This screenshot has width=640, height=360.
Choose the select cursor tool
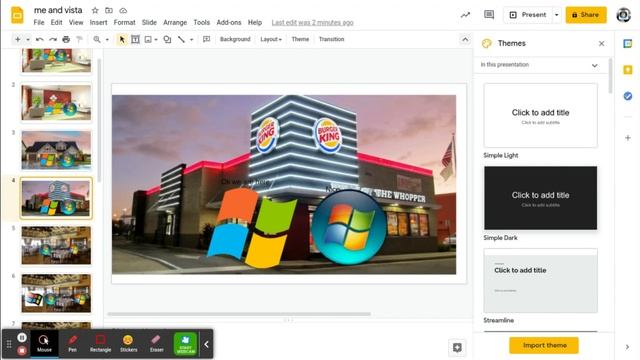click(122, 39)
